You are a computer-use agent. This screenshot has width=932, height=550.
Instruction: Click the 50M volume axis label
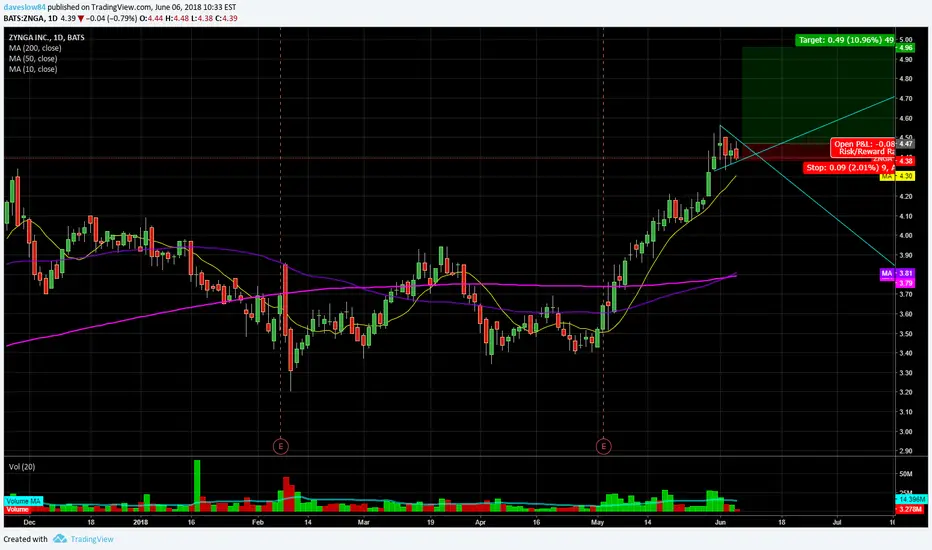coord(906,474)
